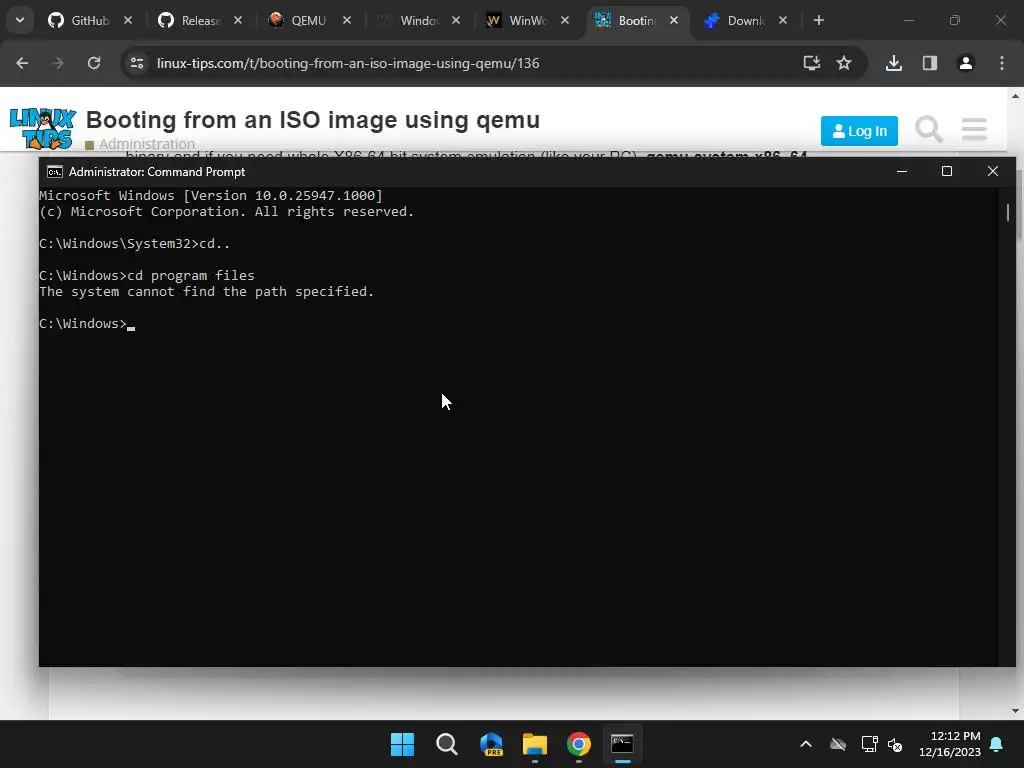Open the Chrome profile icon
This screenshot has width=1024, height=768.
[966, 63]
